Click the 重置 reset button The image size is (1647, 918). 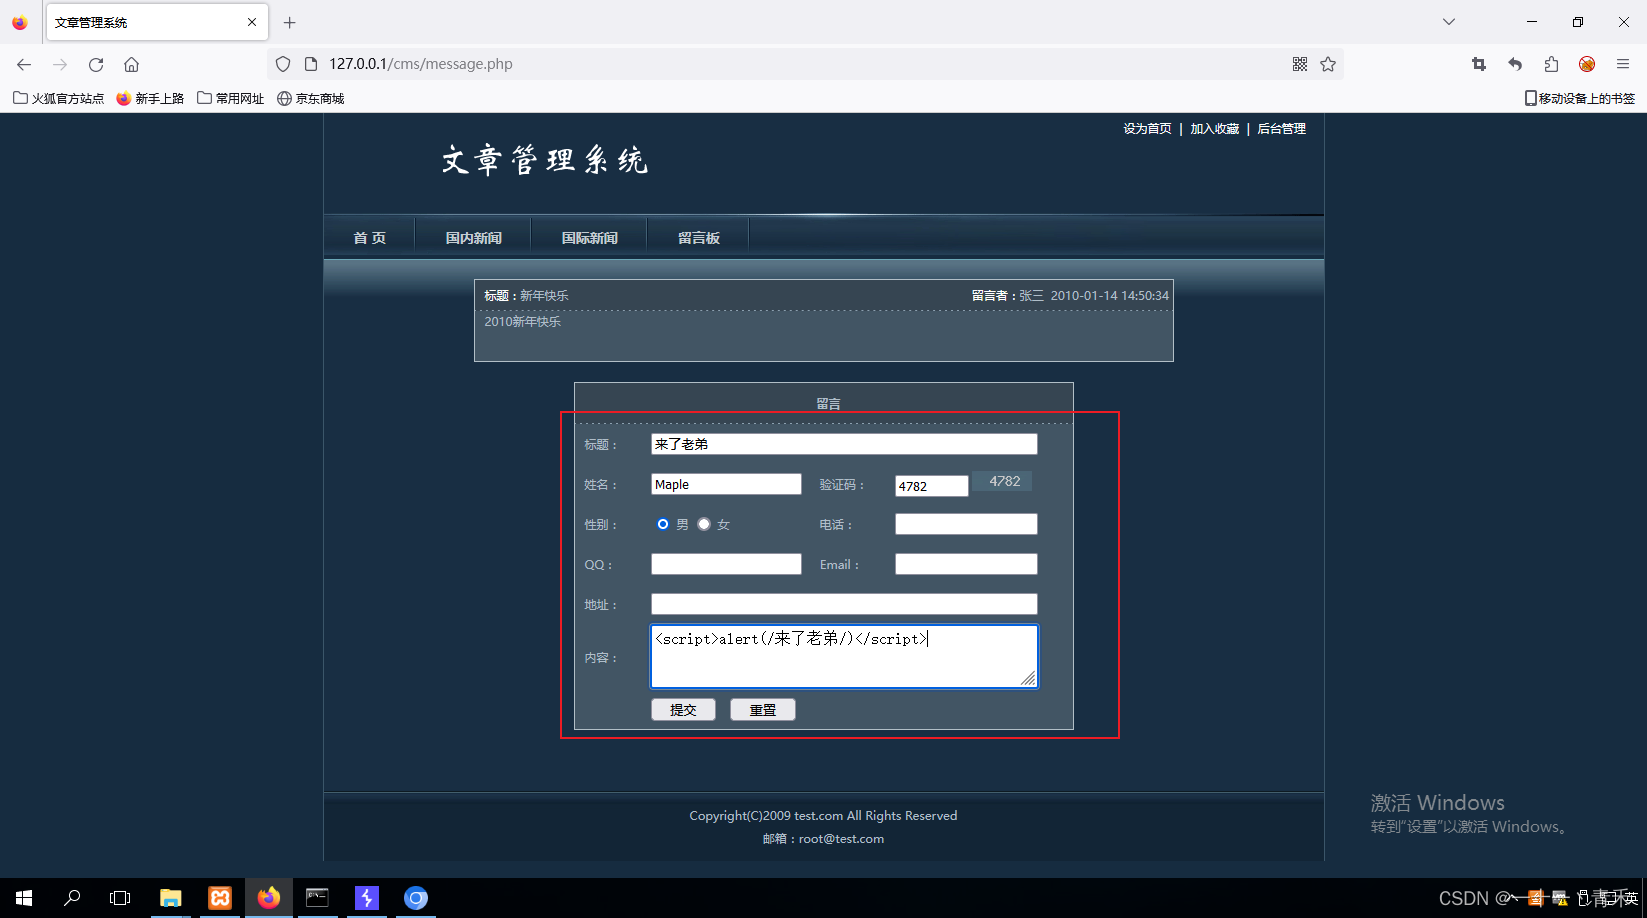coord(763,710)
